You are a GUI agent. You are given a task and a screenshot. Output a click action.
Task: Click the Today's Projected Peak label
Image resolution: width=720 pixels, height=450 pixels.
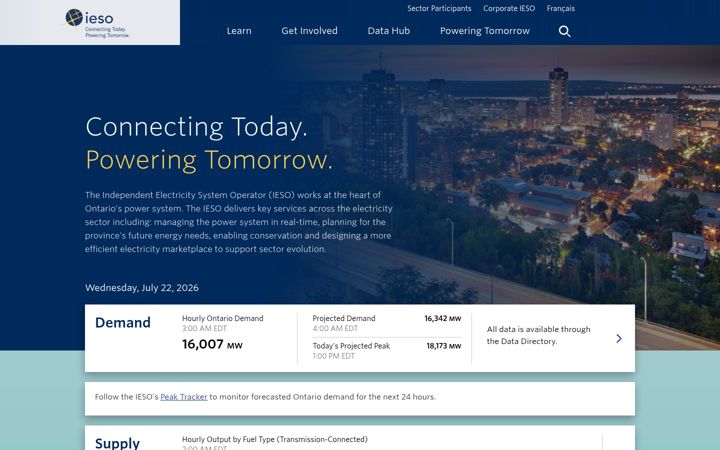click(351, 346)
